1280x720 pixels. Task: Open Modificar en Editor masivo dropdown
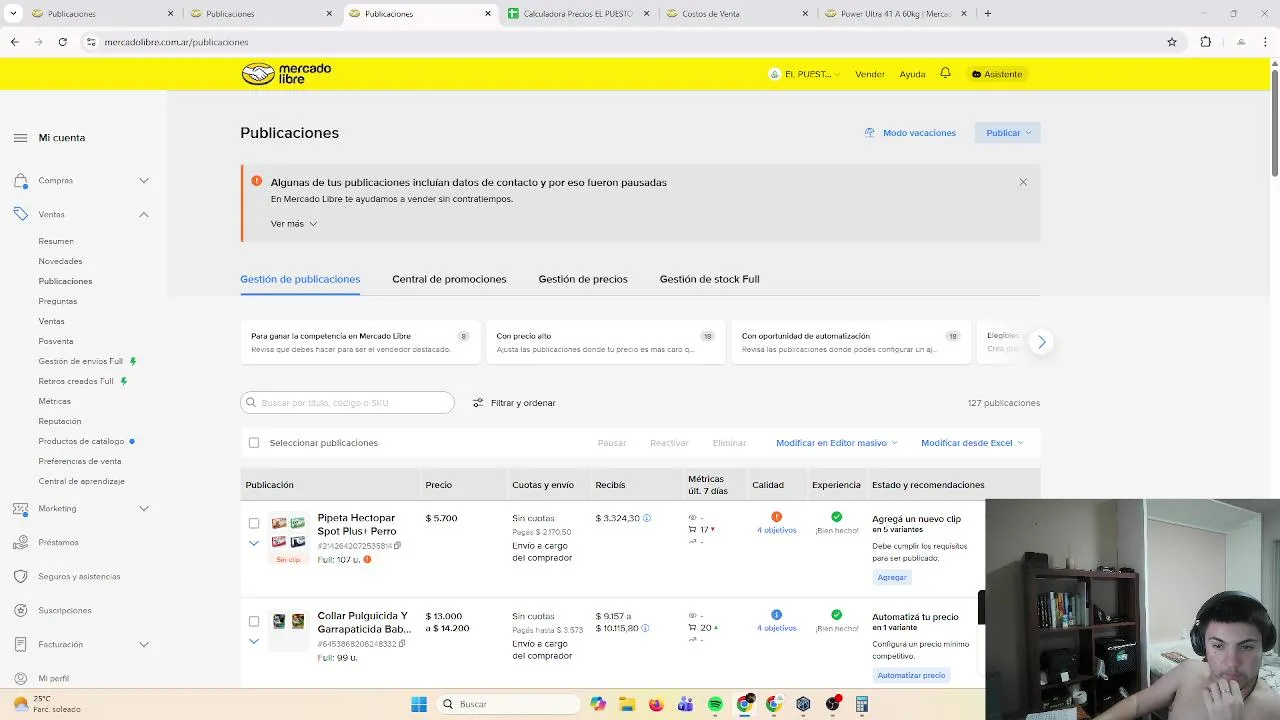point(836,443)
